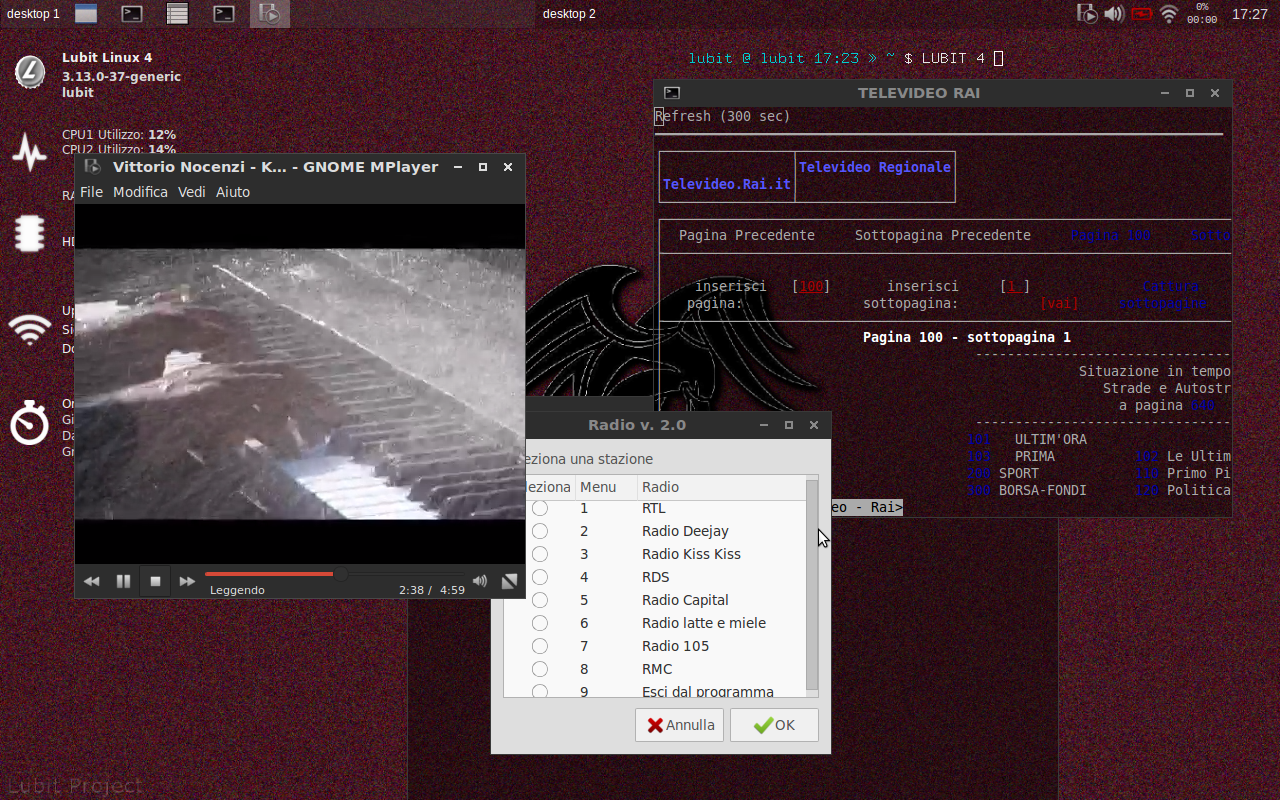Rewind the video in GNOME MPlayer

tap(91, 581)
